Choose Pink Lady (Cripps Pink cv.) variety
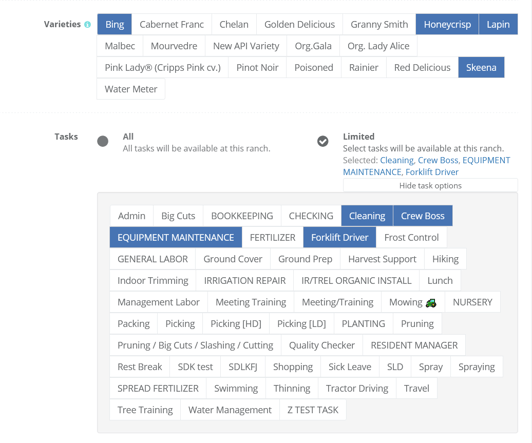 click(x=163, y=68)
